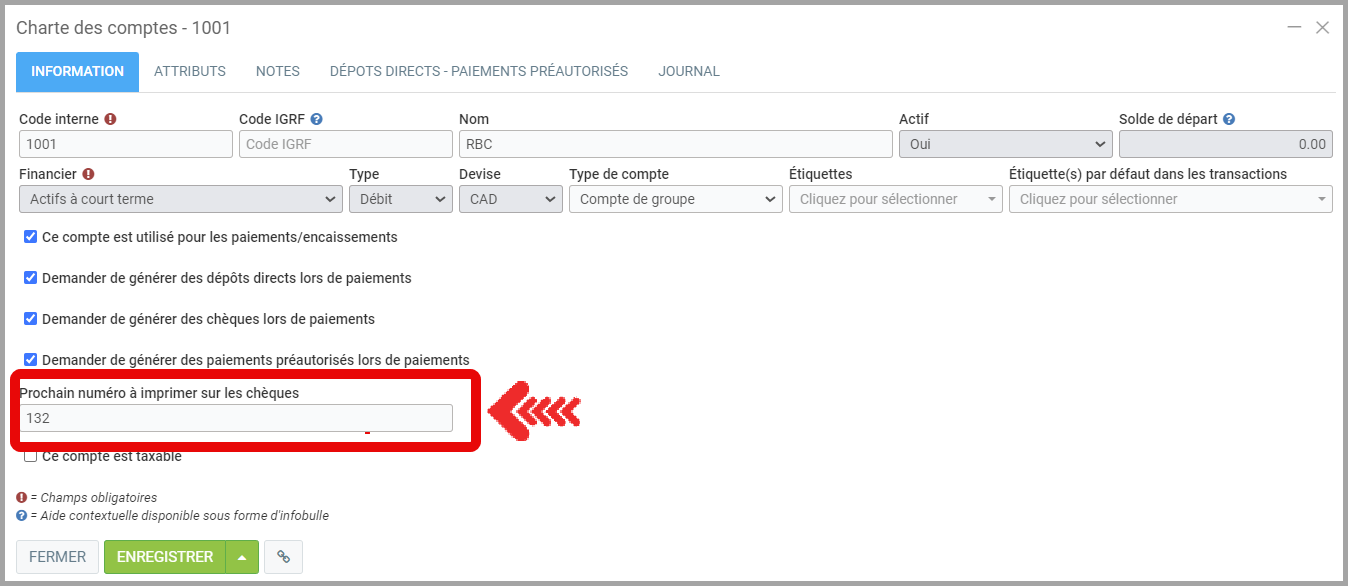The width and height of the screenshot is (1348, 586).
Task: Disable generating chèques on payments
Action: (x=31, y=319)
